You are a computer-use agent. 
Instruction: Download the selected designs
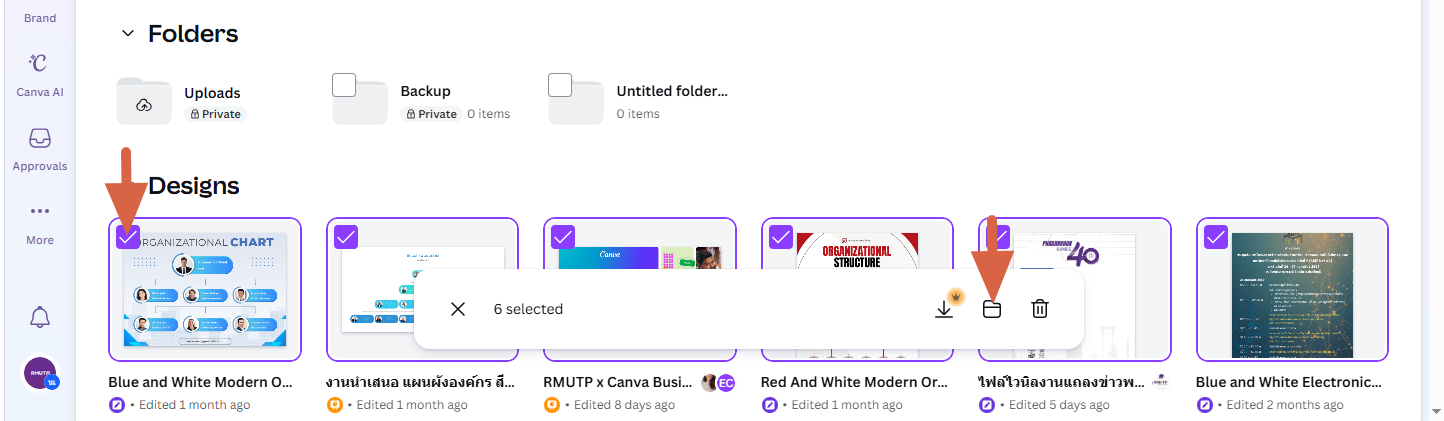point(944,309)
